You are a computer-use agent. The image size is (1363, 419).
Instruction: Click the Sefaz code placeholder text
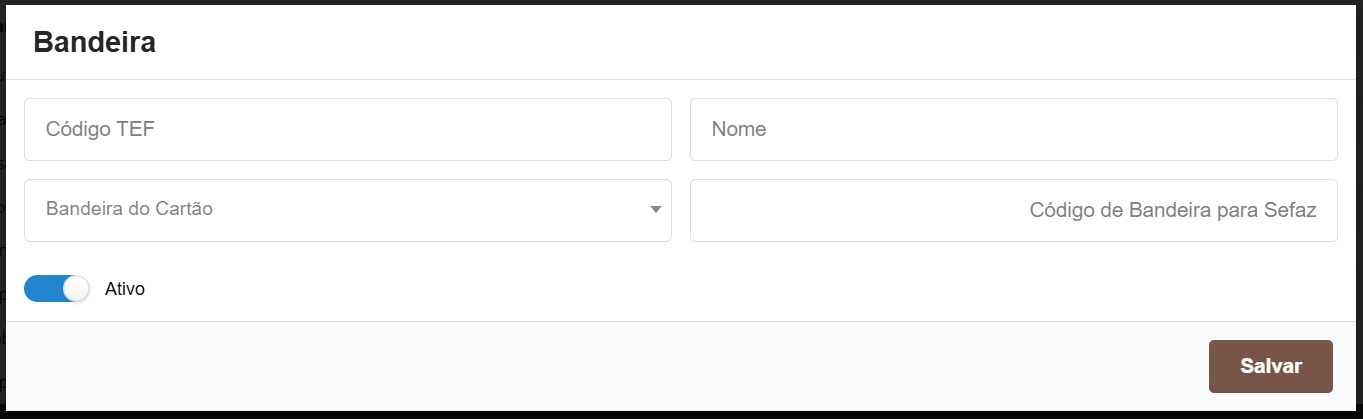click(x=1172, y=211)
